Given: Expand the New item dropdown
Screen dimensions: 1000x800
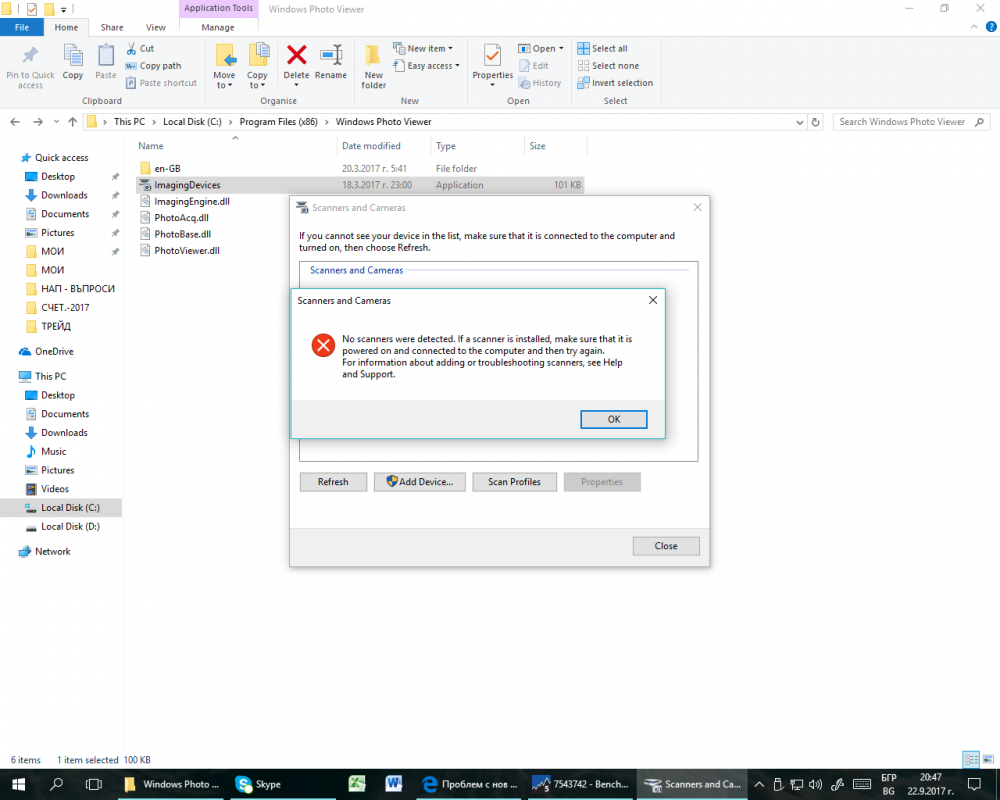Looking at the screenshot, I should (423, 48).
